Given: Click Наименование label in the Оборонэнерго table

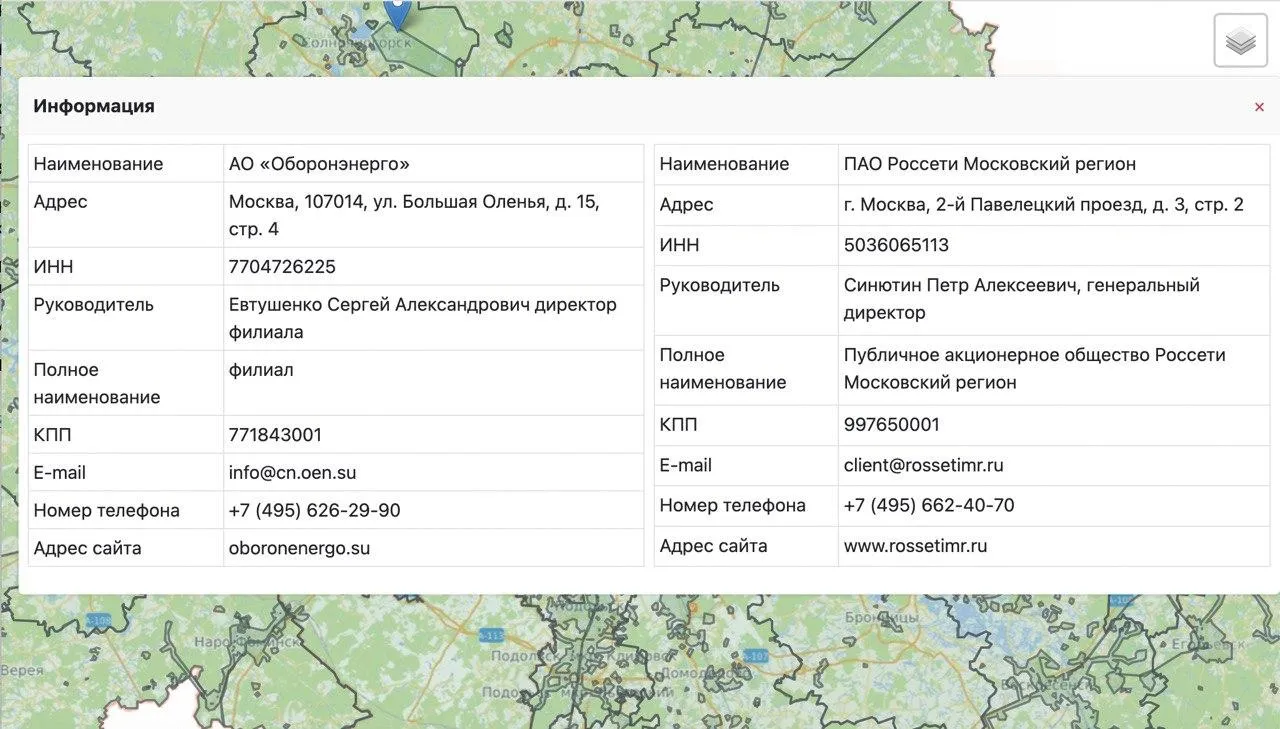Looking at the screenshot, I should click(x=98, y=164).
